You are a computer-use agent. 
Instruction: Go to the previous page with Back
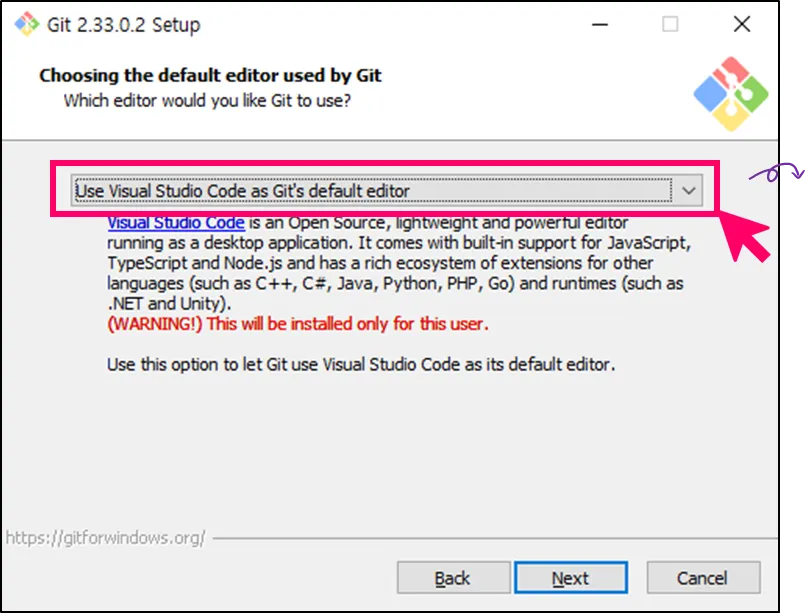(453, 578)
